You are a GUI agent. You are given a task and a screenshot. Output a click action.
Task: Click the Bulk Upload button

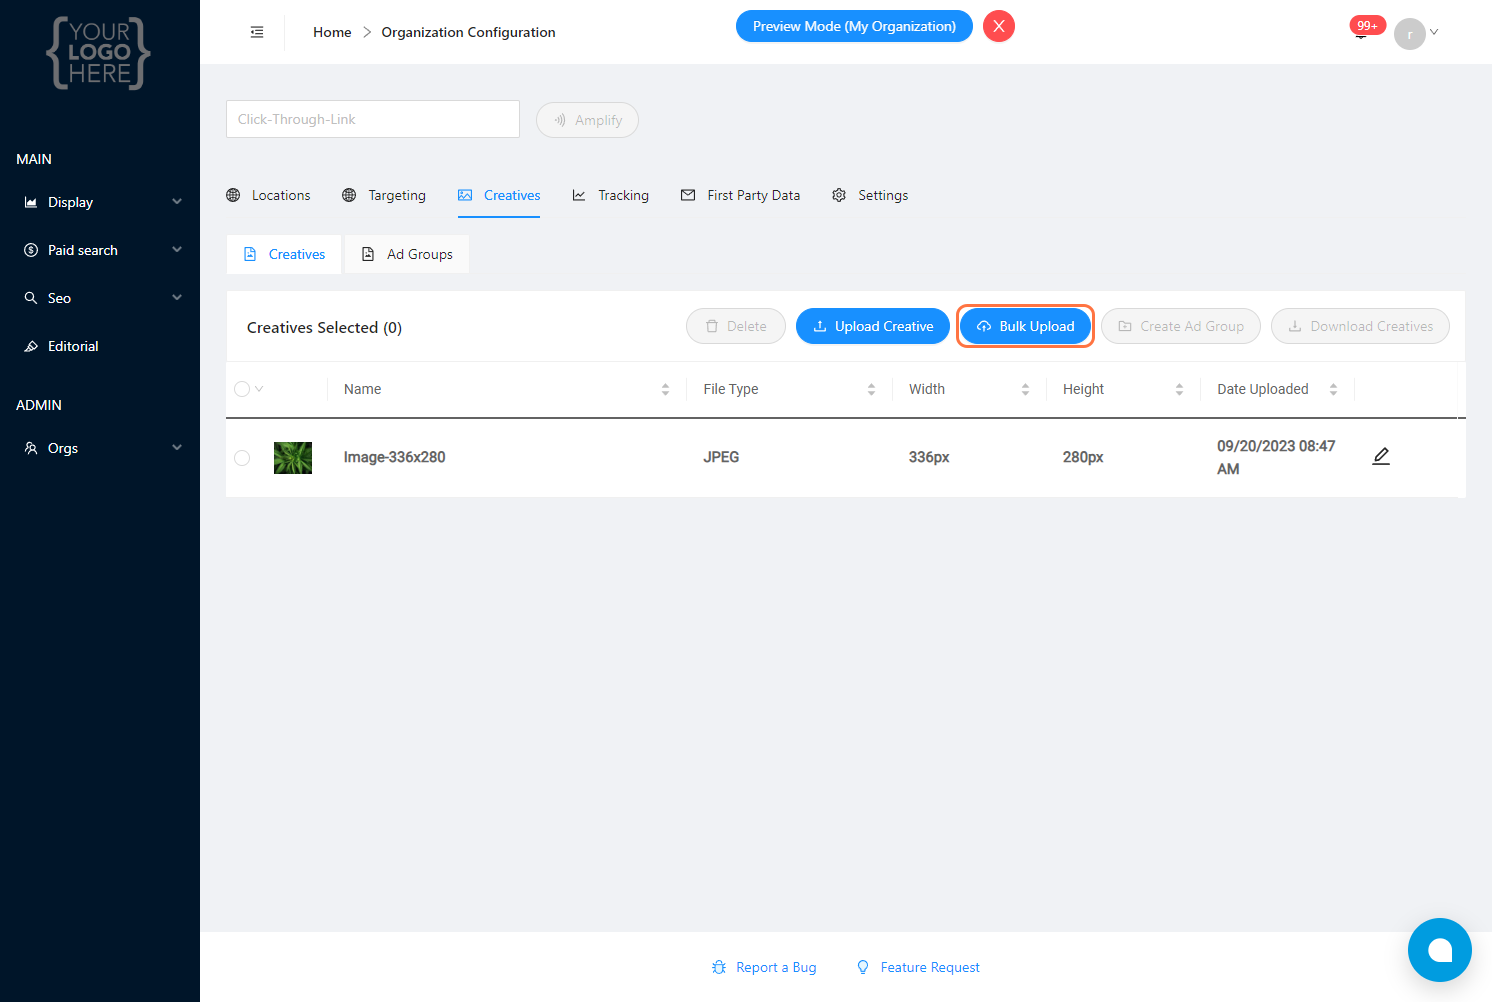1025,326
